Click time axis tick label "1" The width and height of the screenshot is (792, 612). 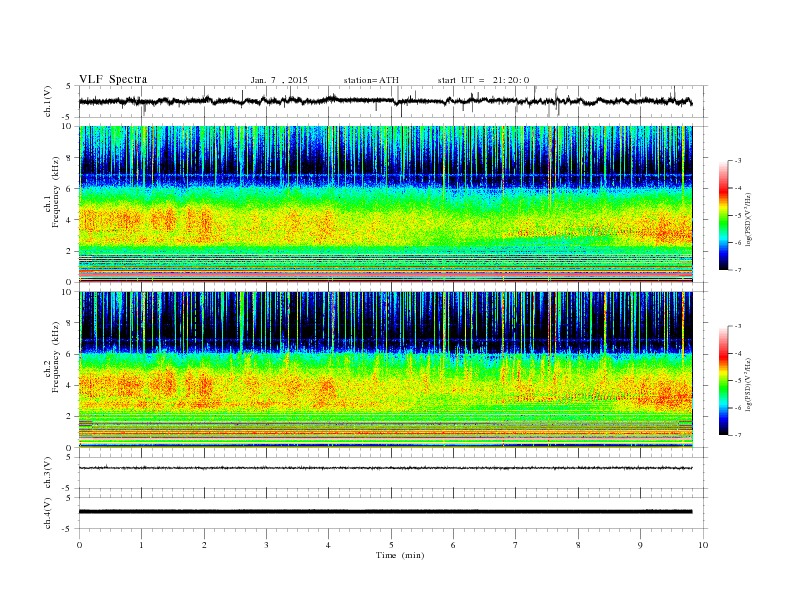click(x=141, y=545)
